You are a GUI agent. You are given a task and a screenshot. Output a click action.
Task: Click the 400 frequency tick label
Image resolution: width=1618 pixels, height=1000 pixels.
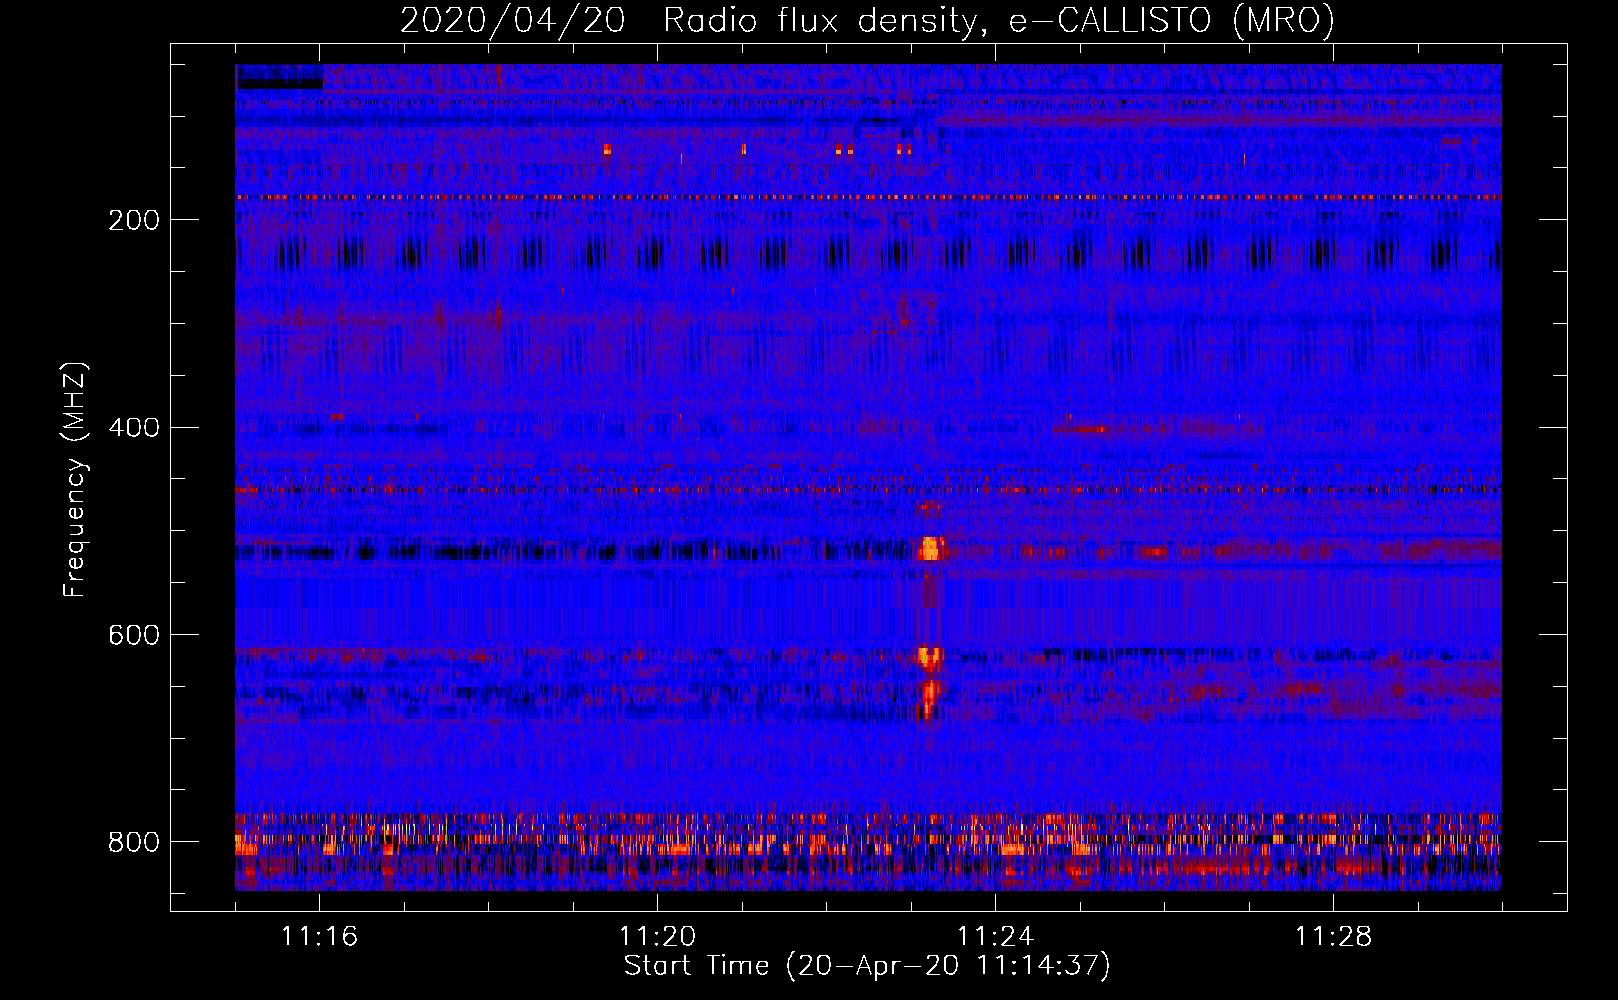pyautogui.click(x=134, y=428)
